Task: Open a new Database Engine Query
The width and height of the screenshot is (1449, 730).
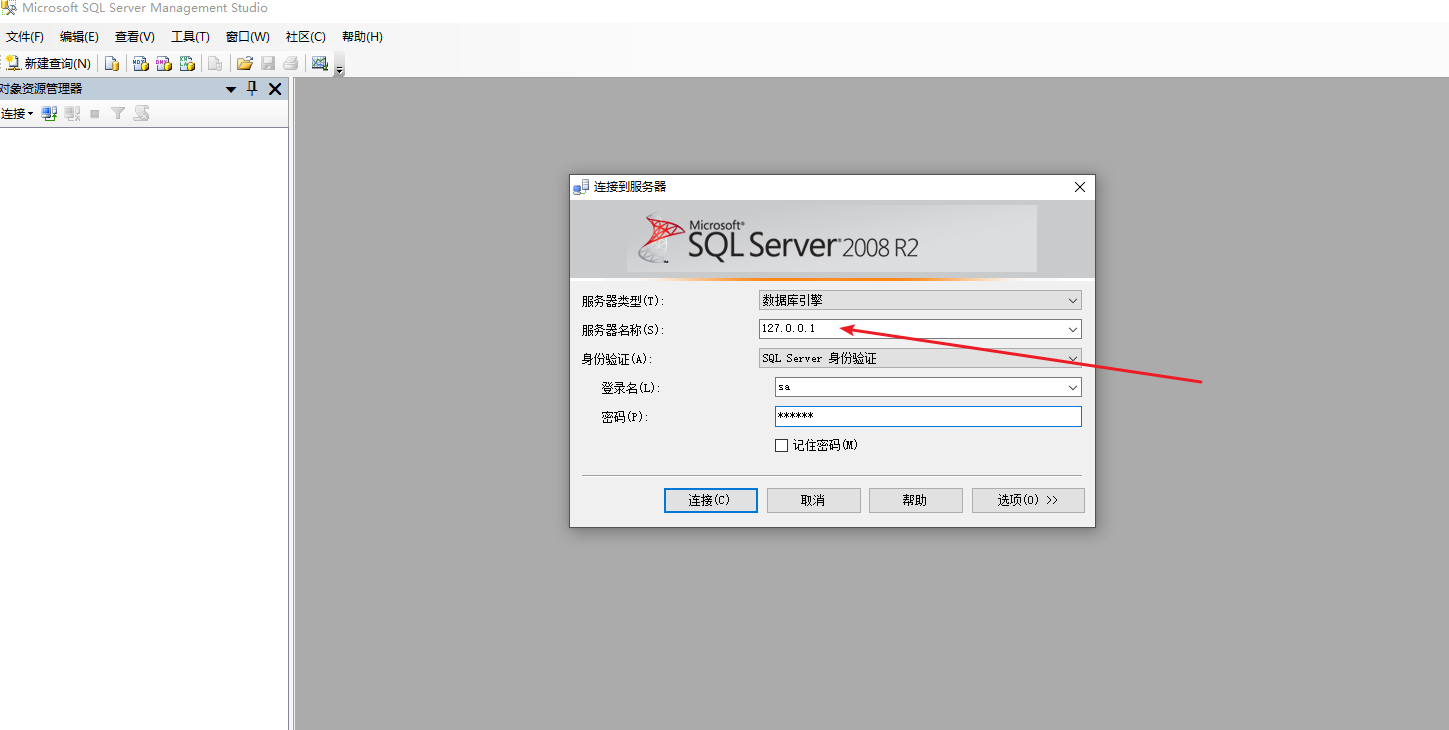Action: click(112, 63)
